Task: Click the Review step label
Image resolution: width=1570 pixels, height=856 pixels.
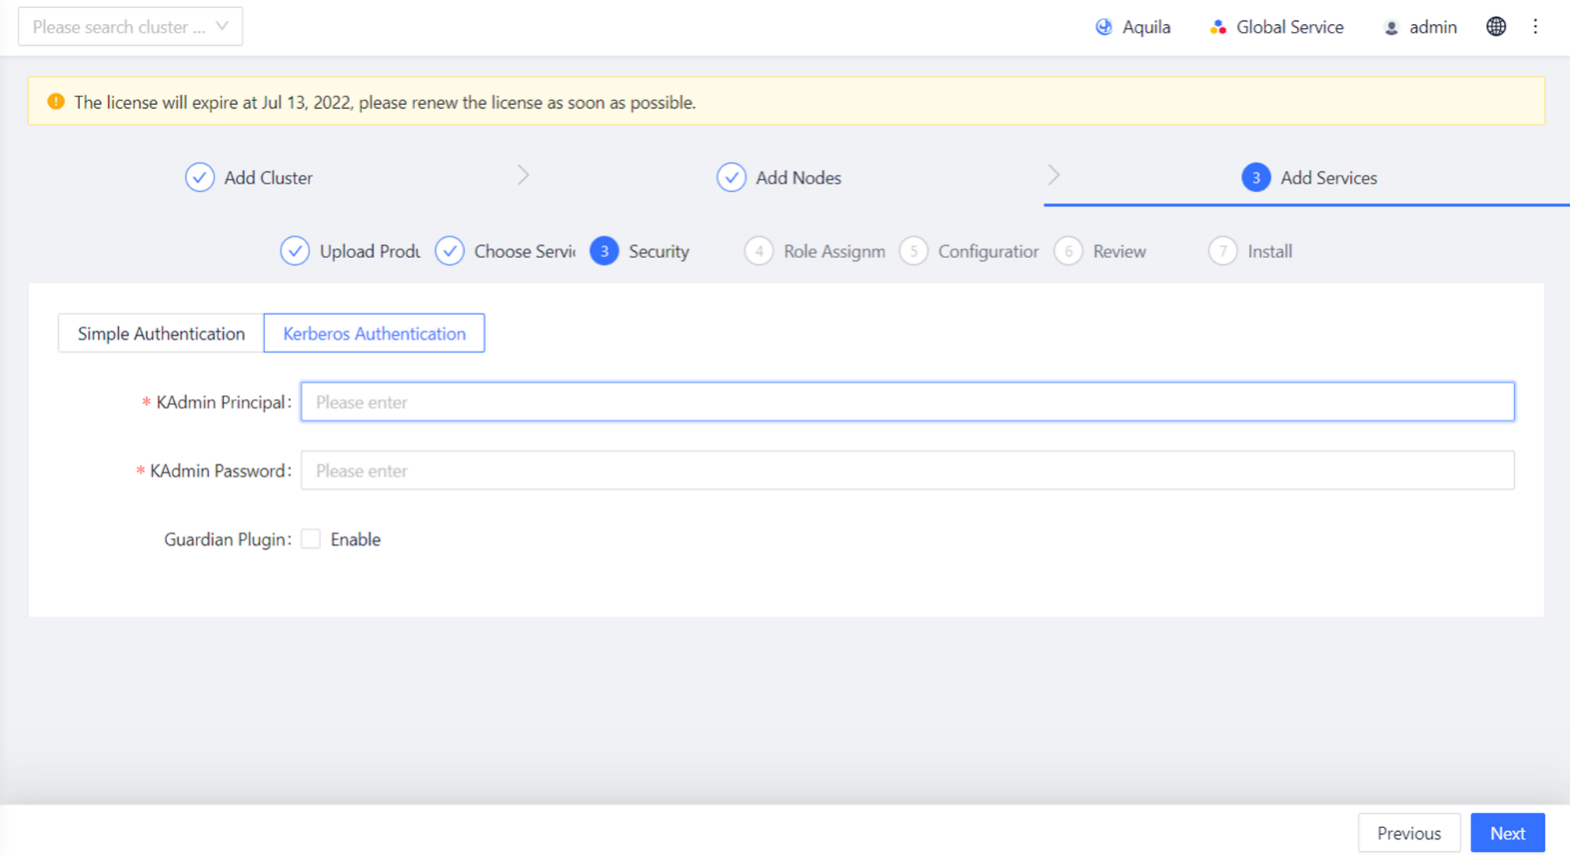Action: pyautogui.click(x=1119, y=251)
